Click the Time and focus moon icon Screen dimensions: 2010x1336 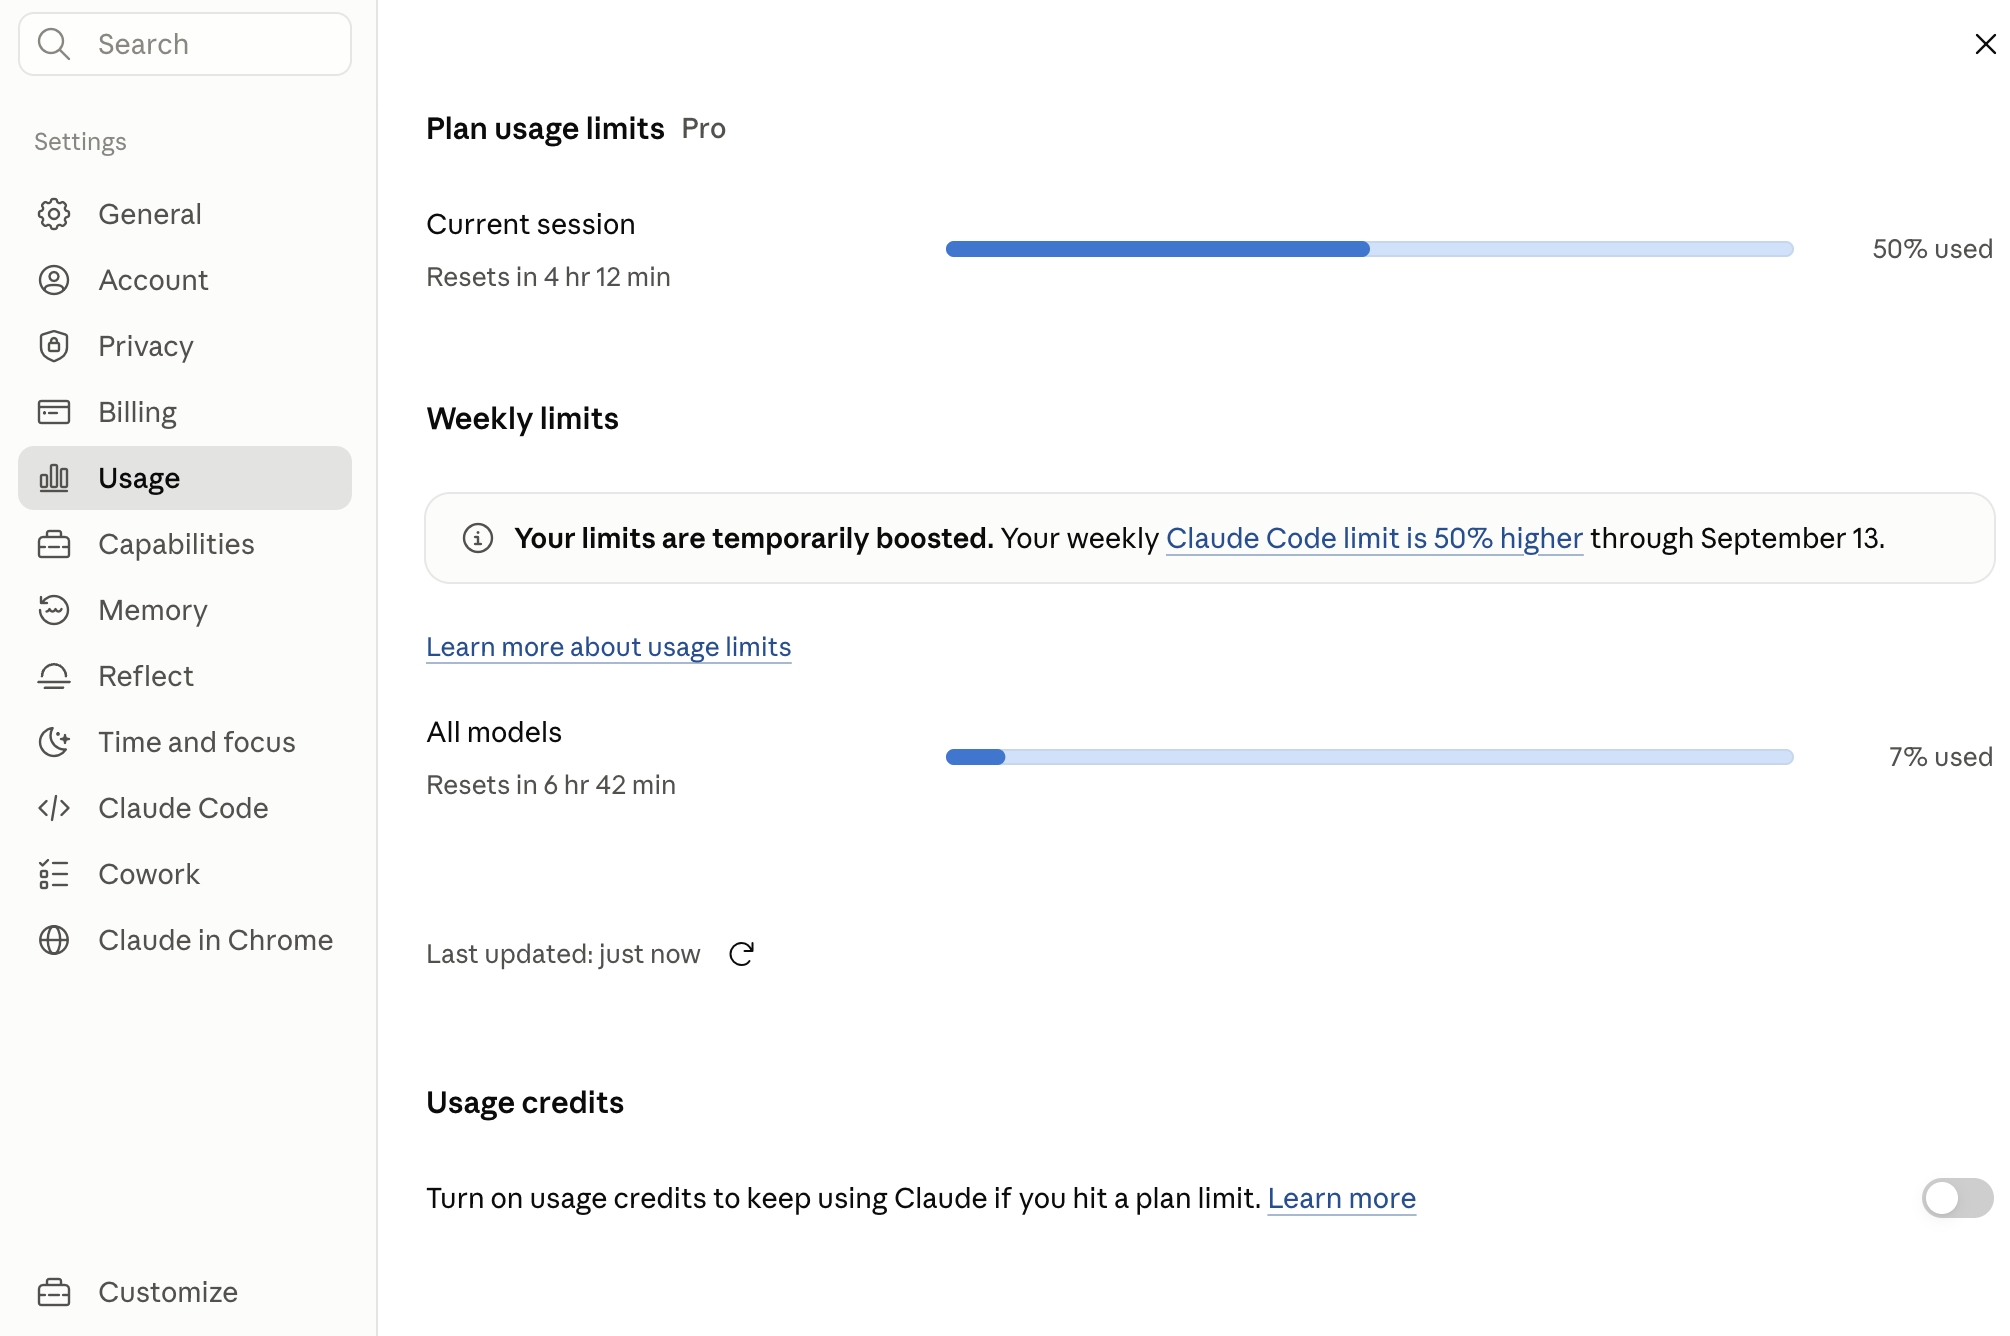54,742
